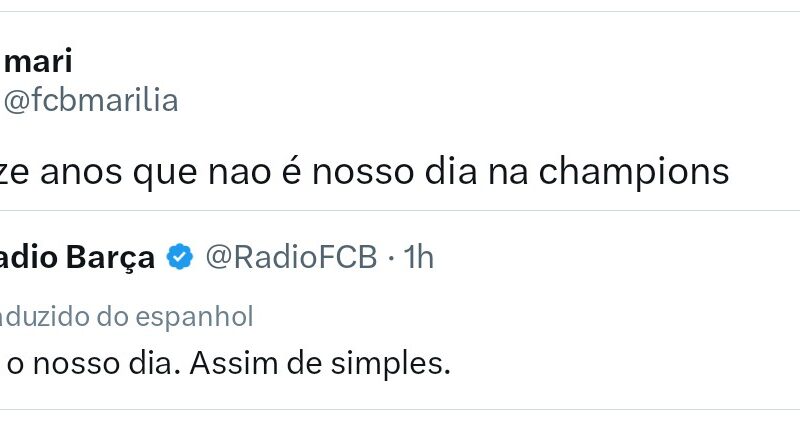Click the word "anos" in the main tweet
The height and width of the screenshot is (425, 800).
(98, 172)
